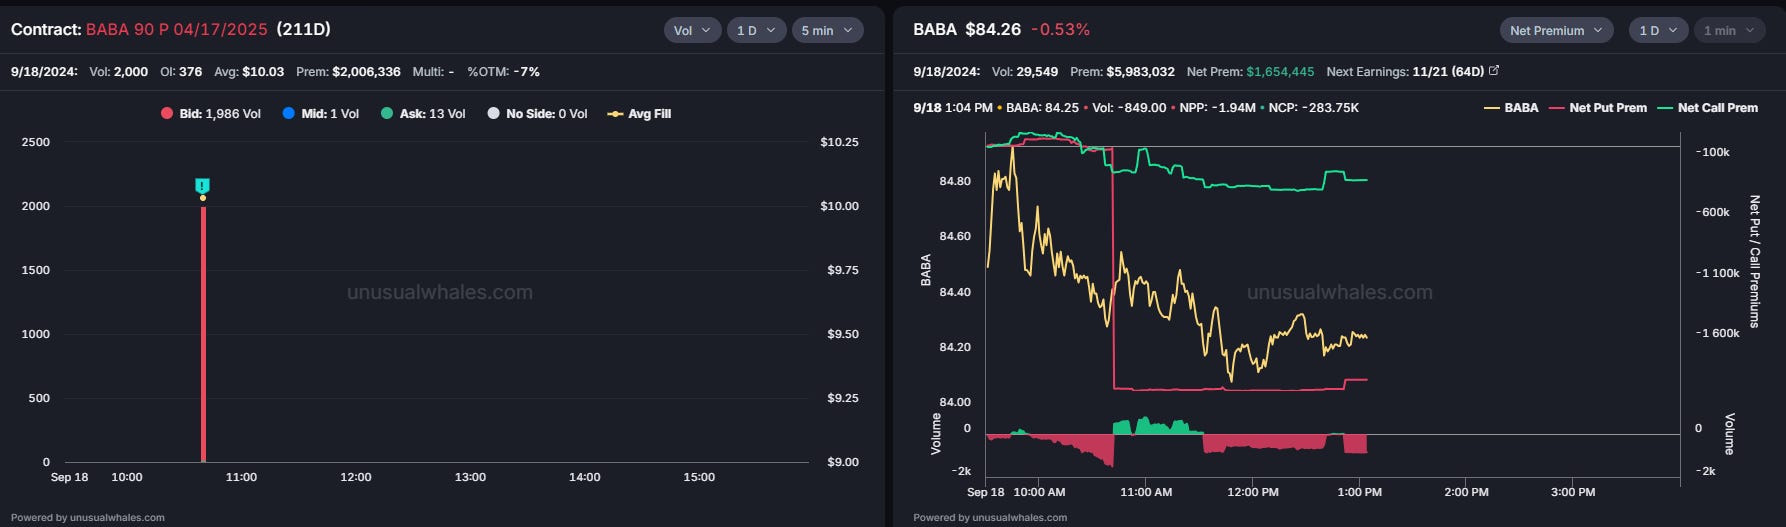Click the red 2000 volume bar in the chart
This screenshot has height=527, width=1786.
tap(203, 334)
